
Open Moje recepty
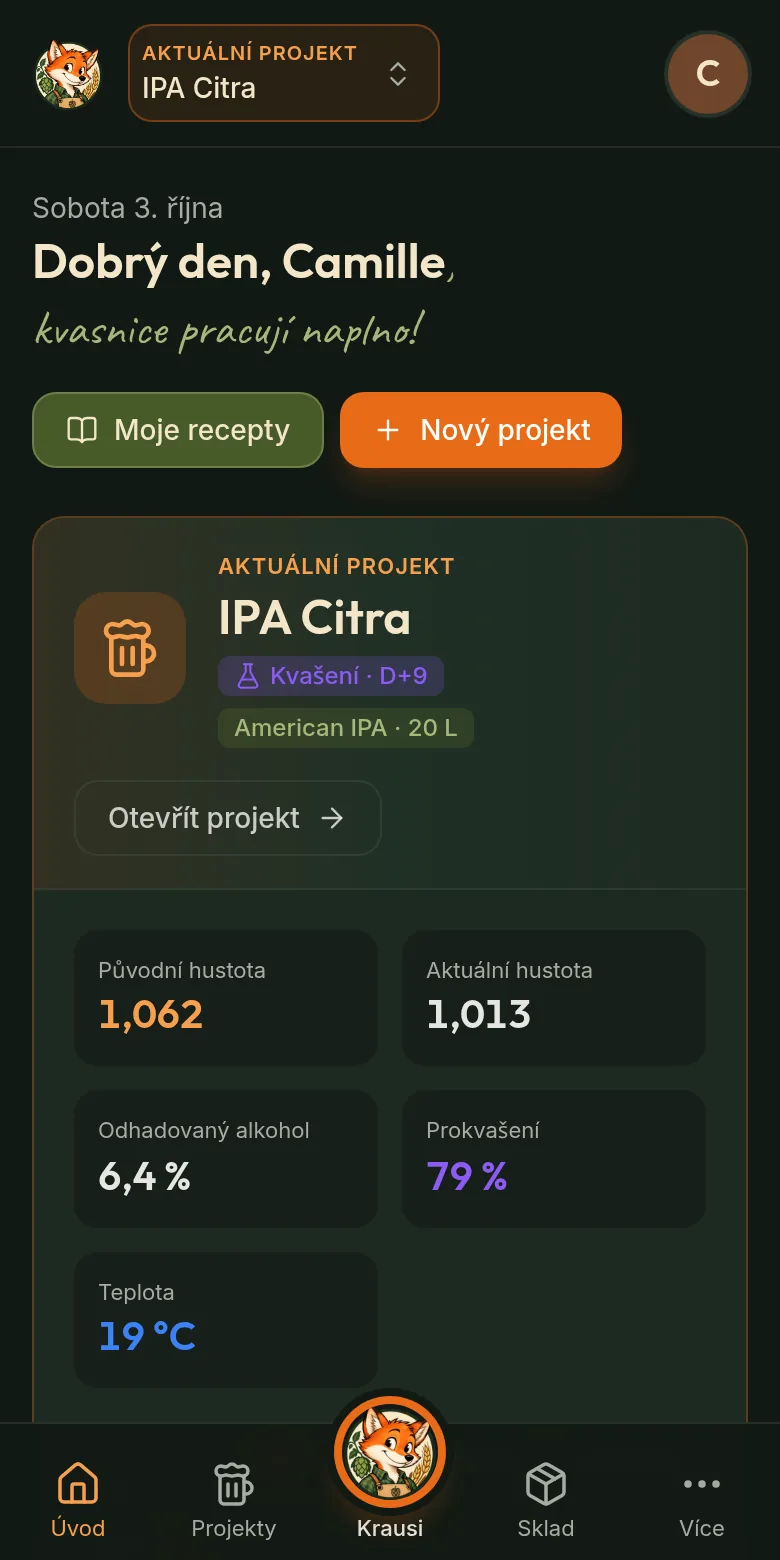click(178, 430)
